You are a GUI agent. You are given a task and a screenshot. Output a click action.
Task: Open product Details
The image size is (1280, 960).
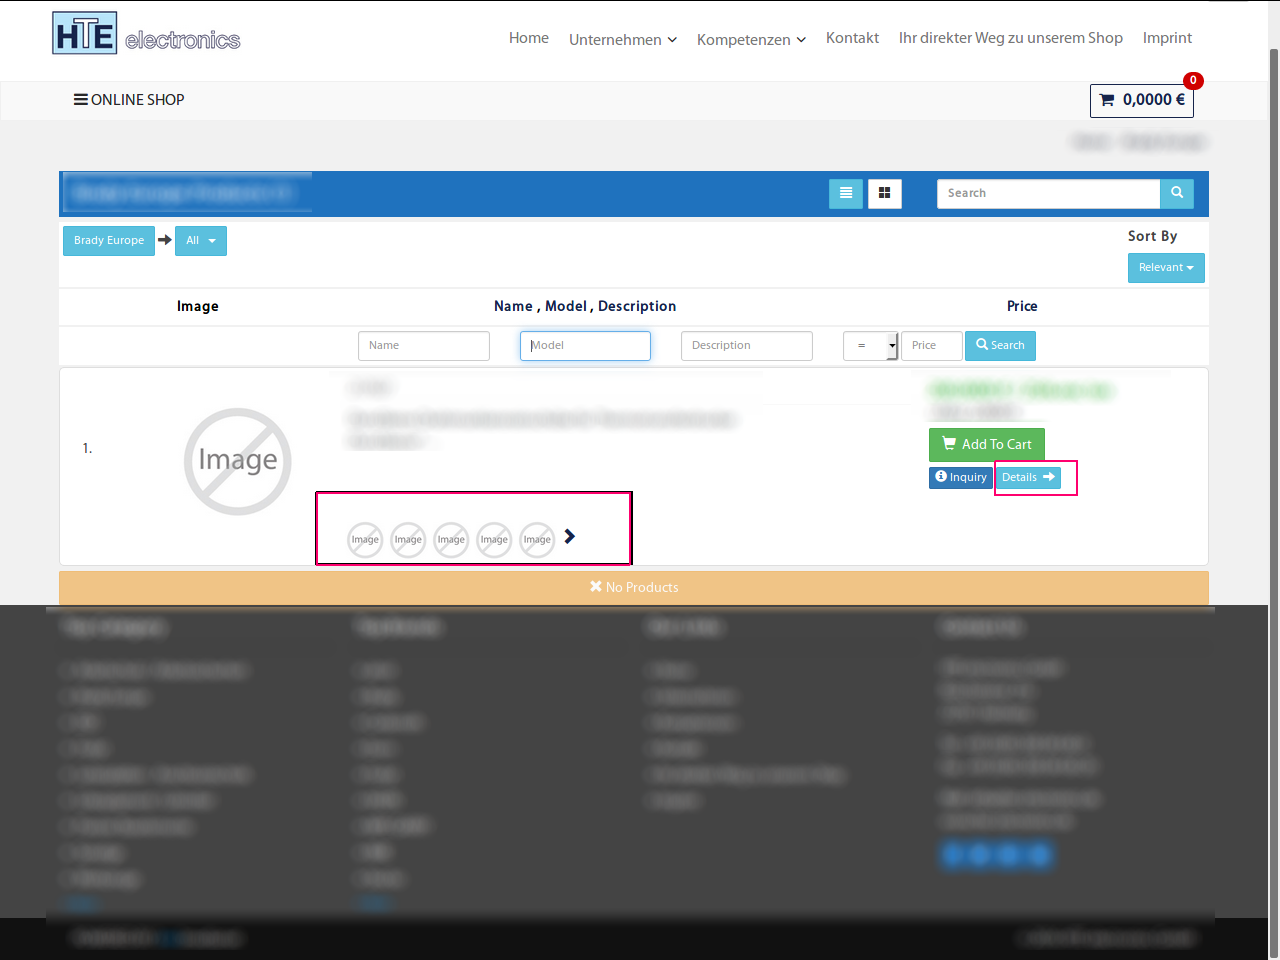click(1028, 478)
